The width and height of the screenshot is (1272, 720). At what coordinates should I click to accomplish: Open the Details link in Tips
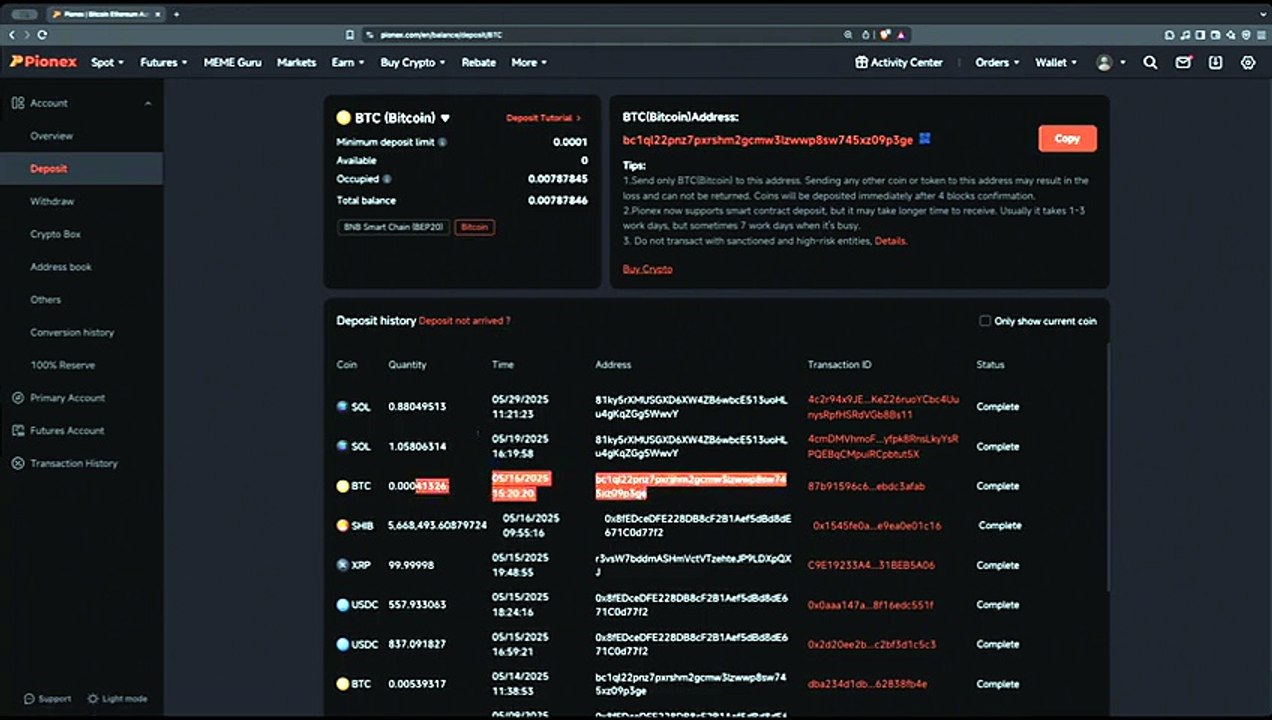(x=891, y=241)
